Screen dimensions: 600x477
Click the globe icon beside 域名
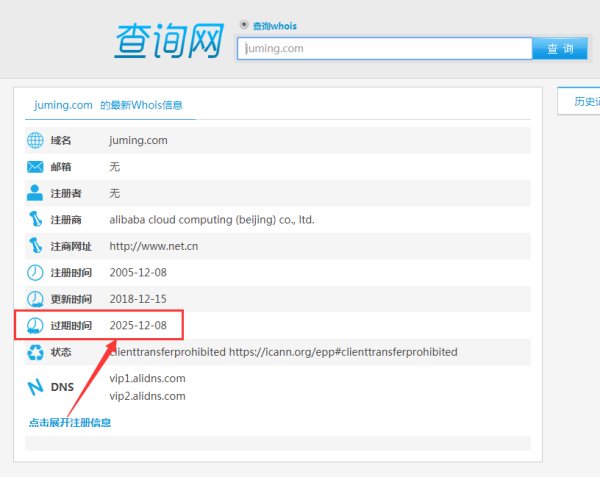coord(35,140)
